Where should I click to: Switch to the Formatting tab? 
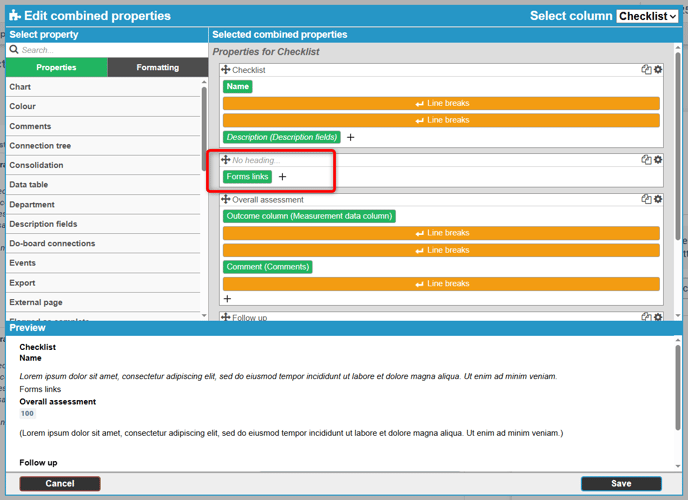157,68
